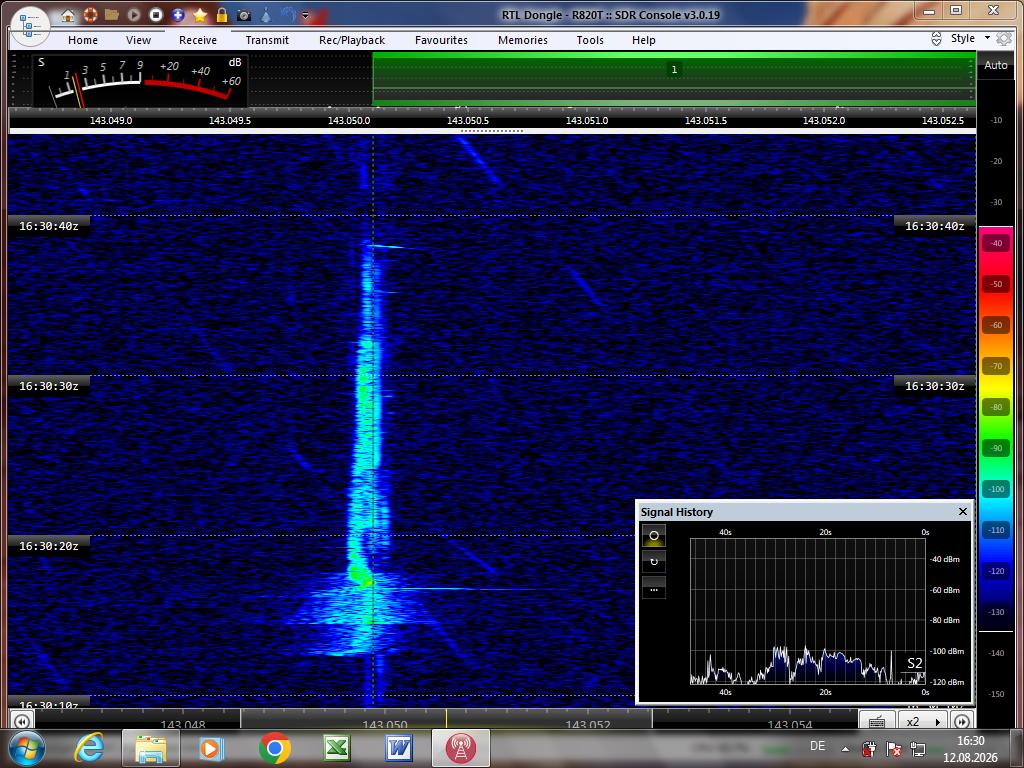Open the Rec/Playback ribbon tab
Viewport: 1024px width, 768px height.
click(x=352, y=40)
